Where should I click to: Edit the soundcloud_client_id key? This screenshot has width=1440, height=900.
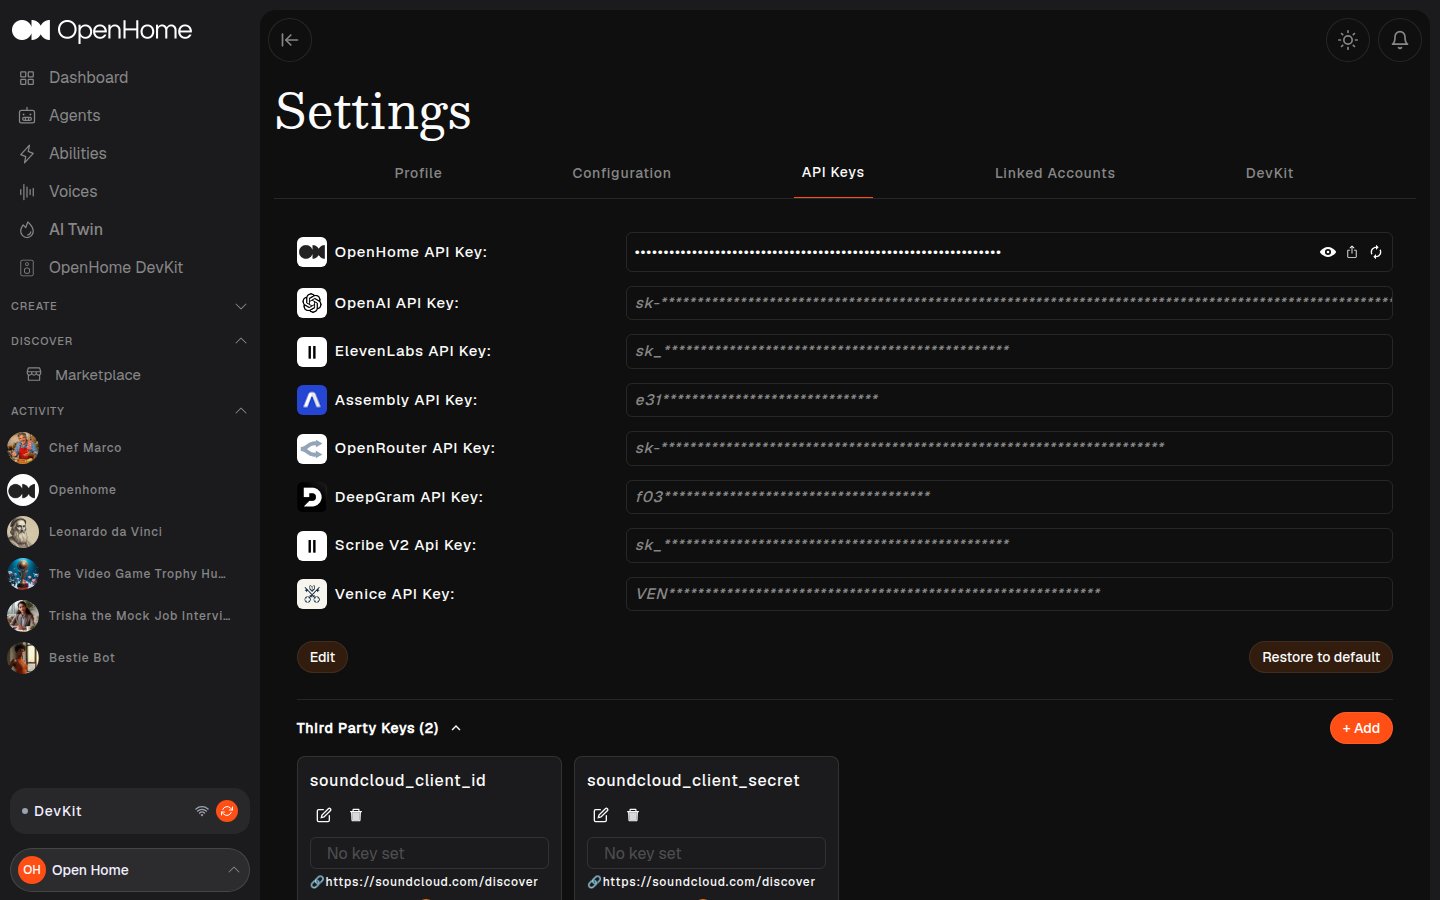tap(324, 815)
